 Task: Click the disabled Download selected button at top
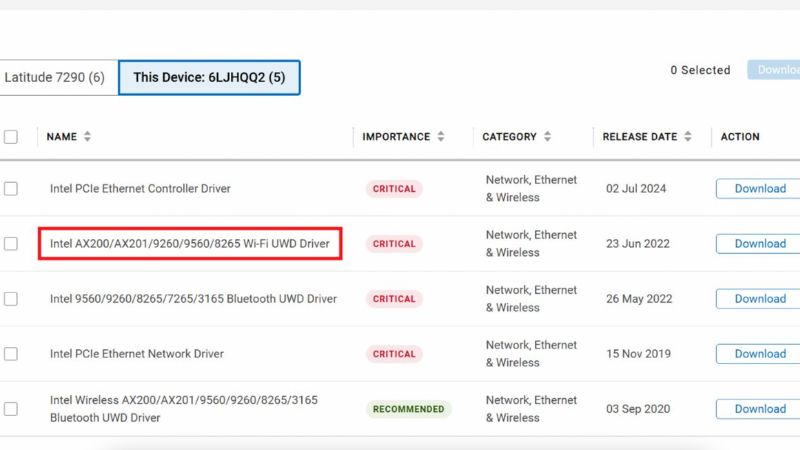[x=774, y=70]
